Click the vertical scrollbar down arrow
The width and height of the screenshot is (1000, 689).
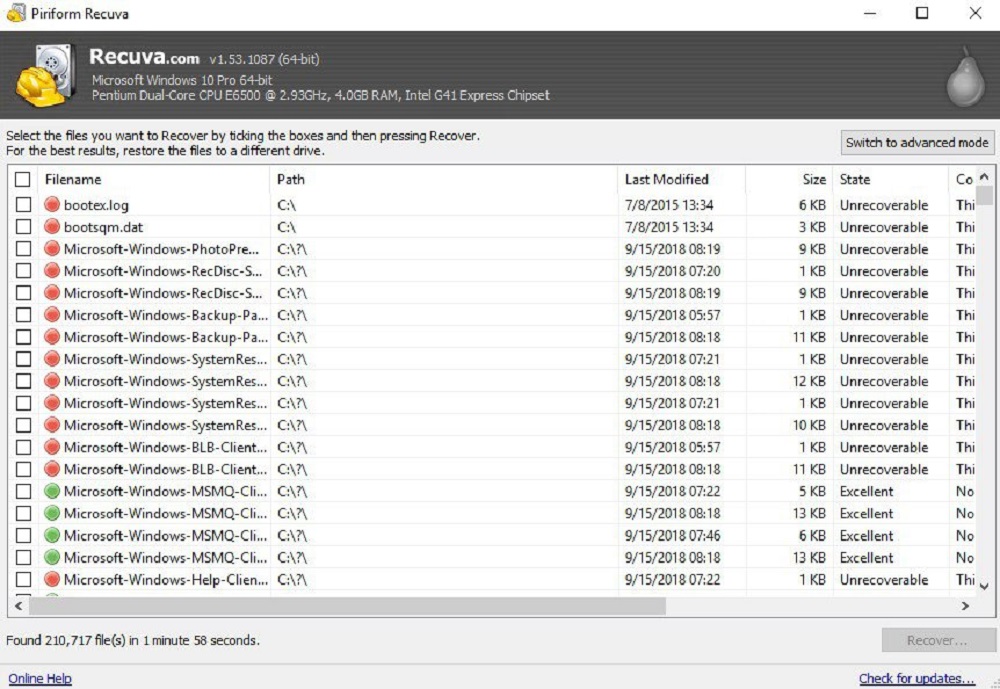tap(985, 586)
